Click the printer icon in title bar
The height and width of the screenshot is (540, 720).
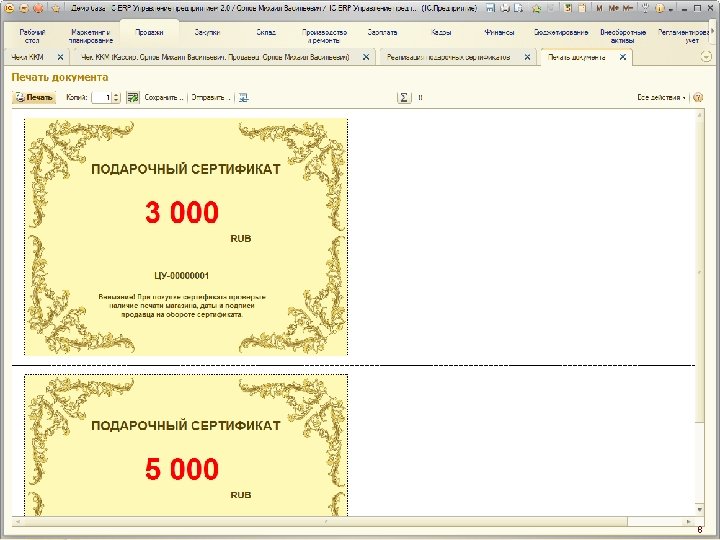click(x=505, y=8)
